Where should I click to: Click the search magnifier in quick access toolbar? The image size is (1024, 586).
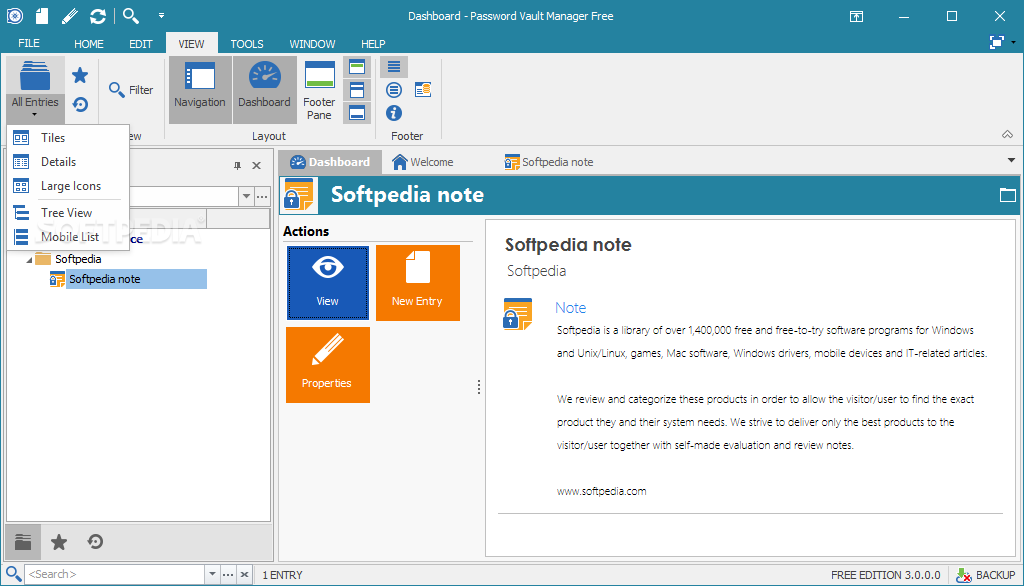tap(131, 16)
